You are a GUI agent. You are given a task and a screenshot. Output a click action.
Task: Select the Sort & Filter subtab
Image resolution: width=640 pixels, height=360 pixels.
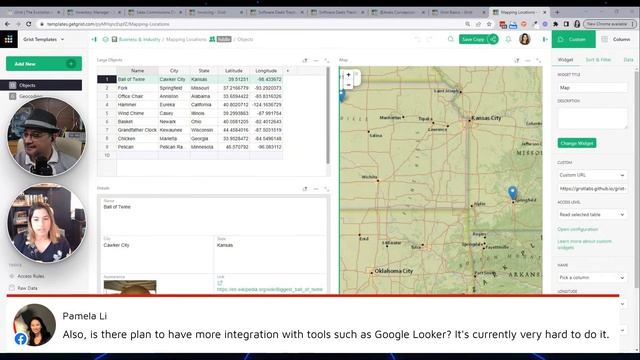click(598, 60)
